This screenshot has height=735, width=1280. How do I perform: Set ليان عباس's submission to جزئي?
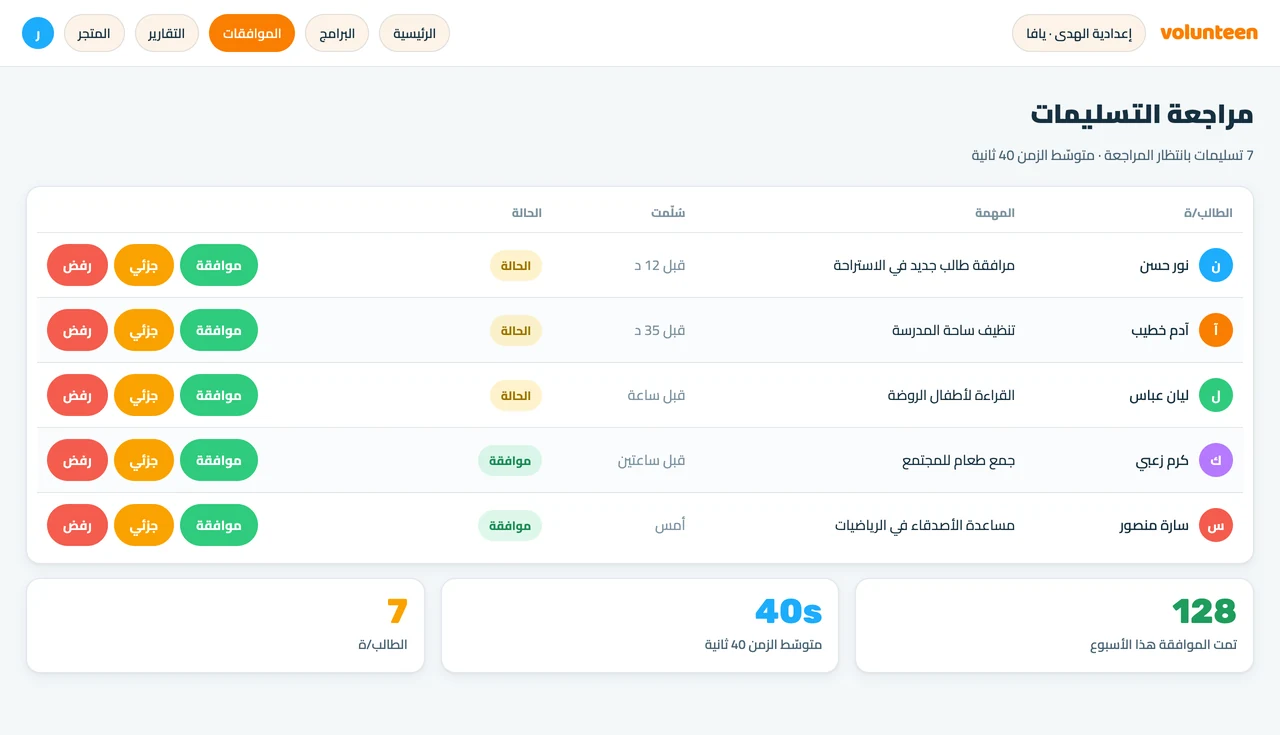pos(144,395)
